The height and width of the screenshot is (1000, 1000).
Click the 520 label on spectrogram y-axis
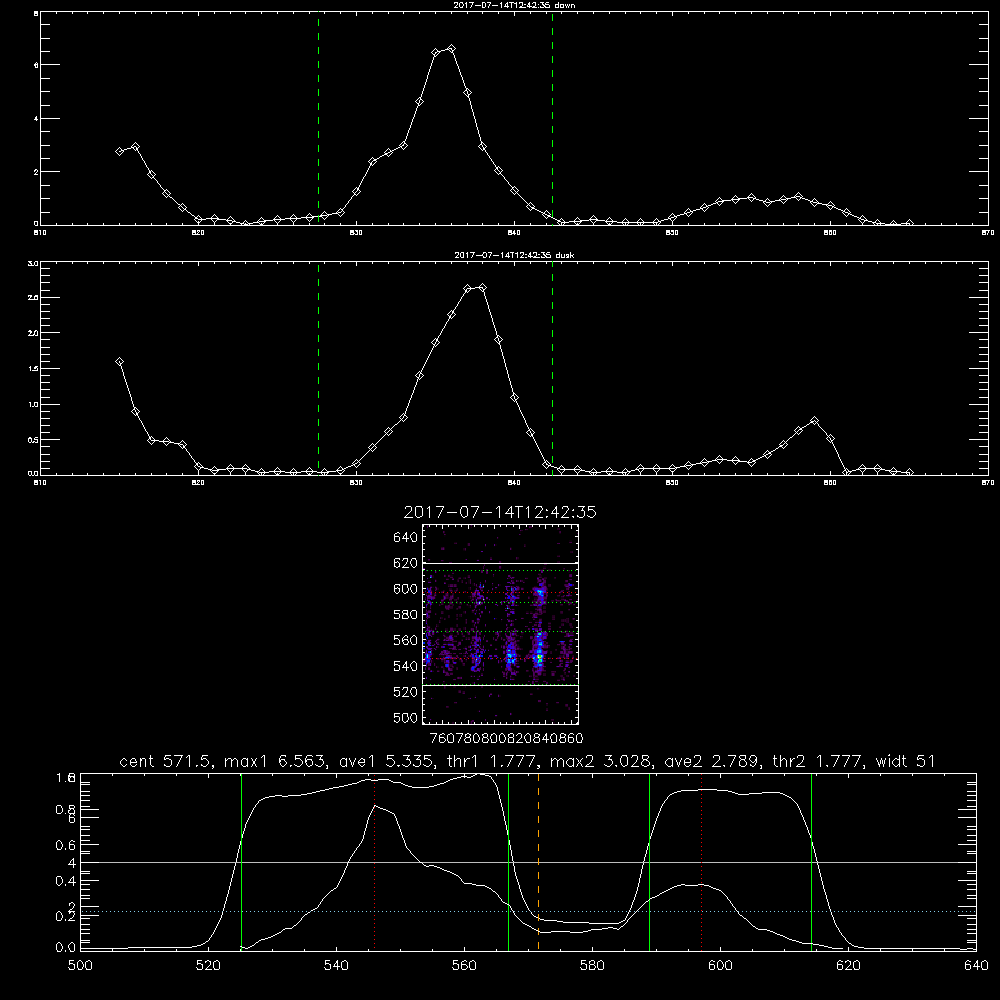point(406,692)
